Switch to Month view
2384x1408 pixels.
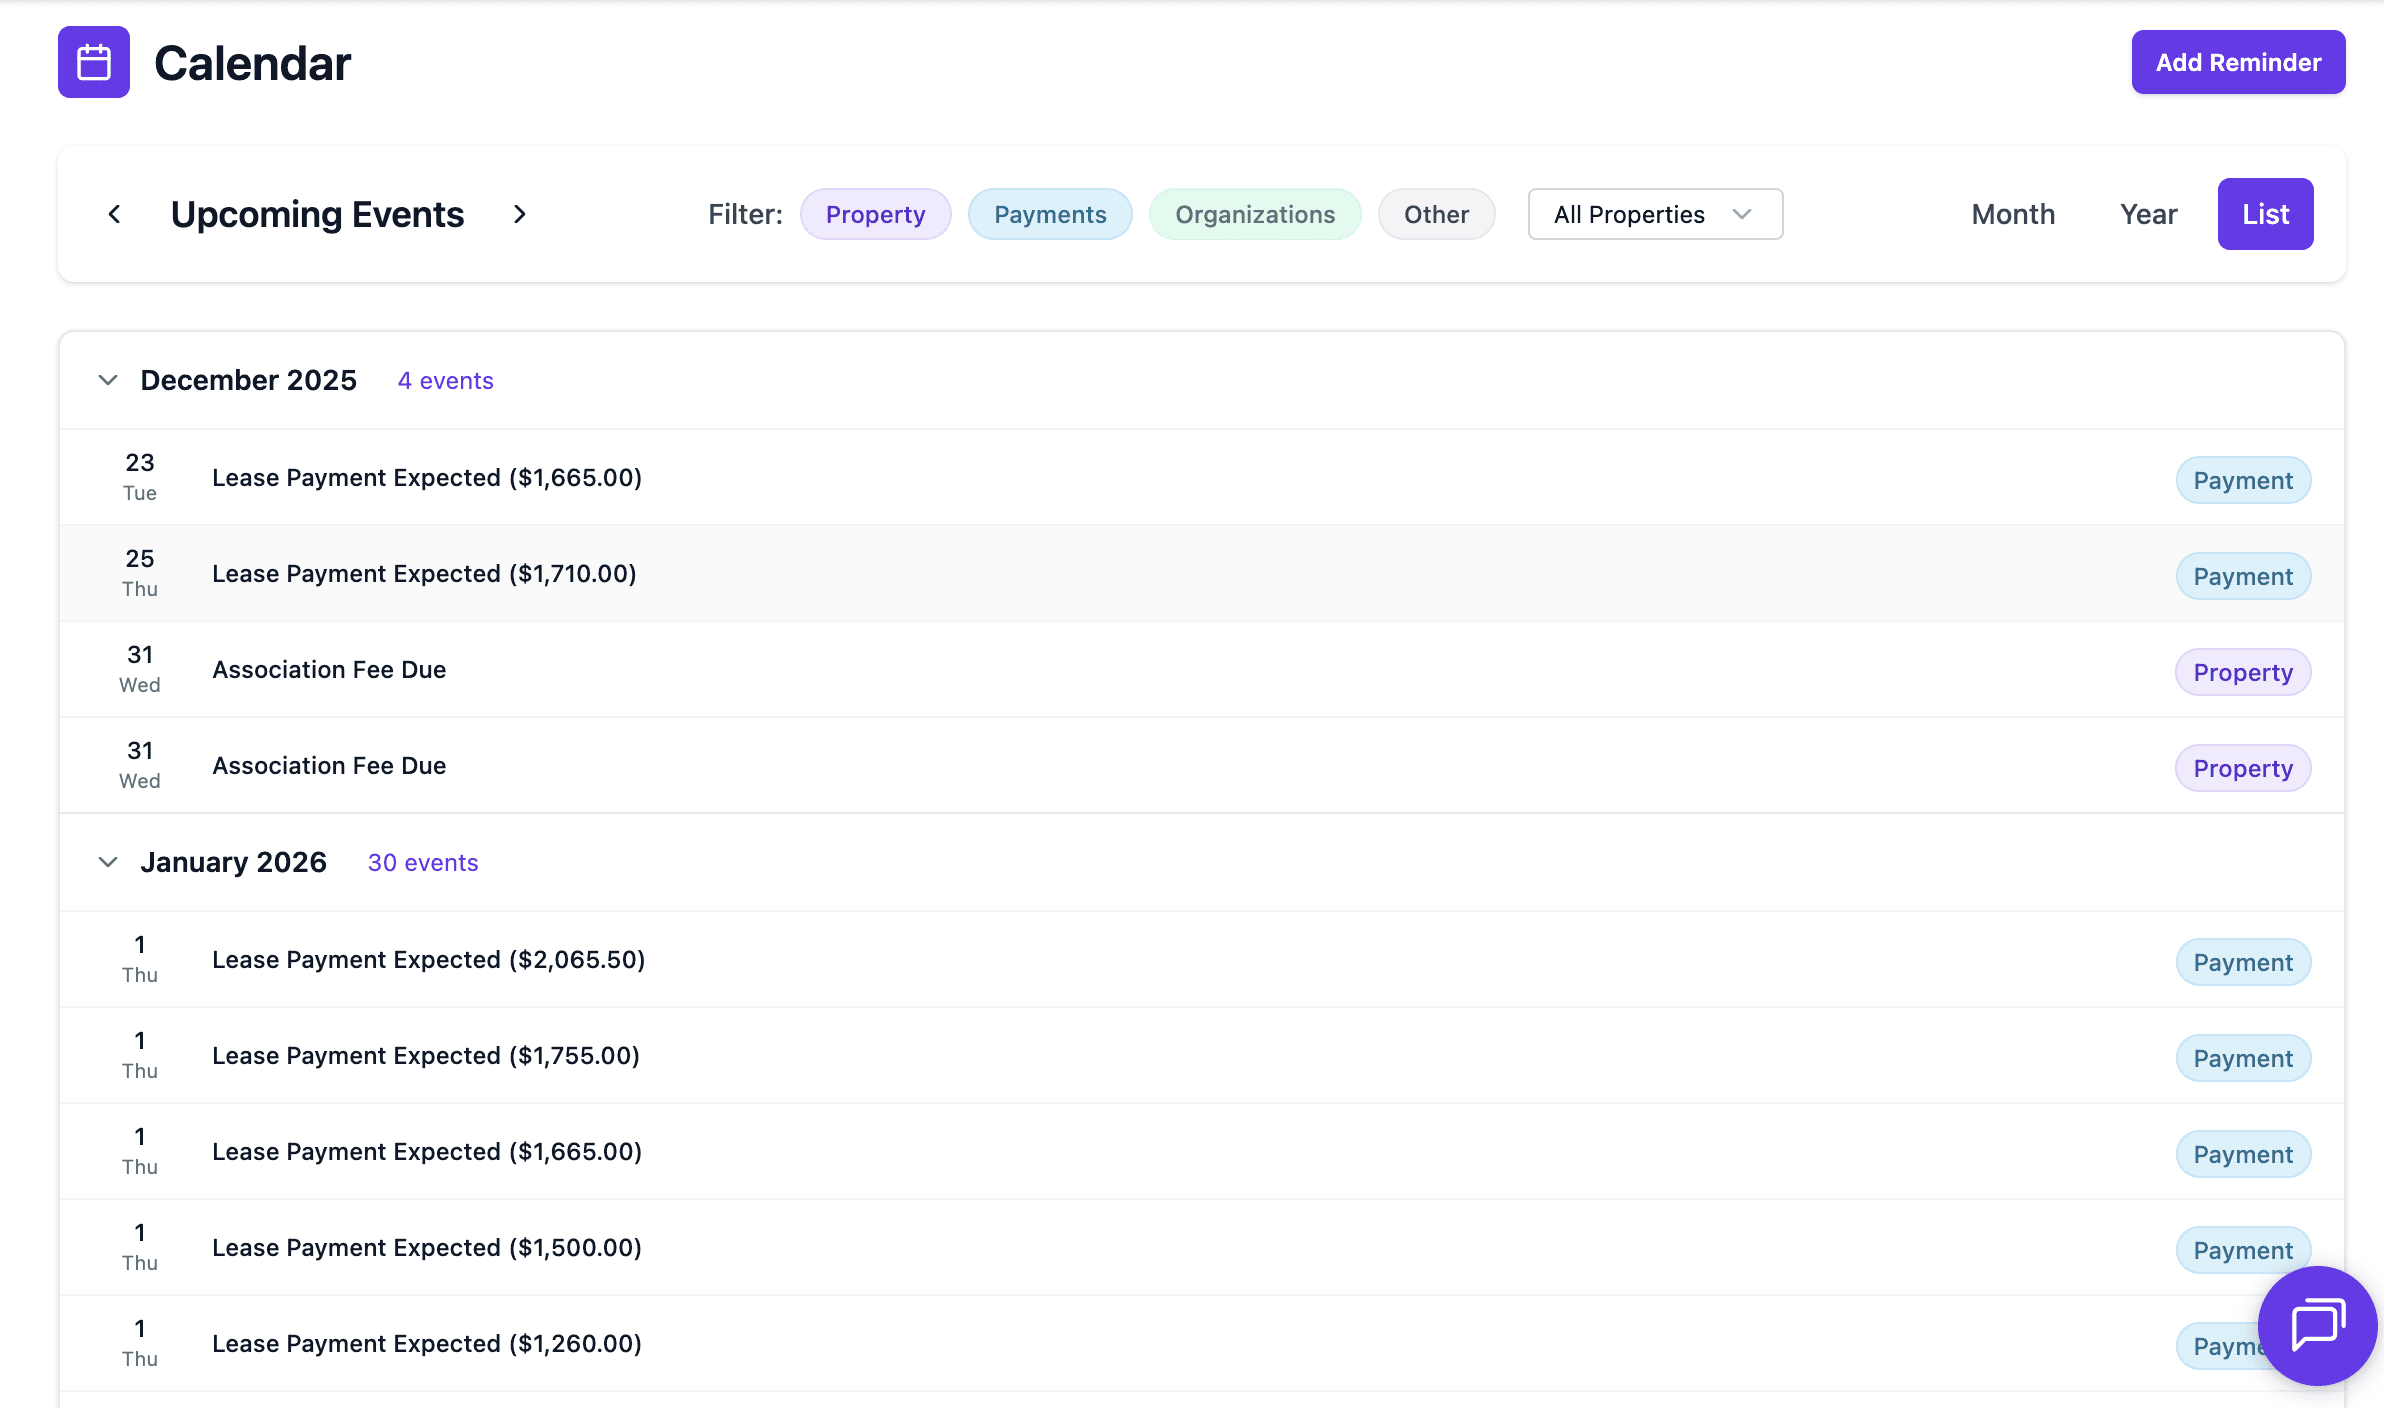pos(2012,214)
